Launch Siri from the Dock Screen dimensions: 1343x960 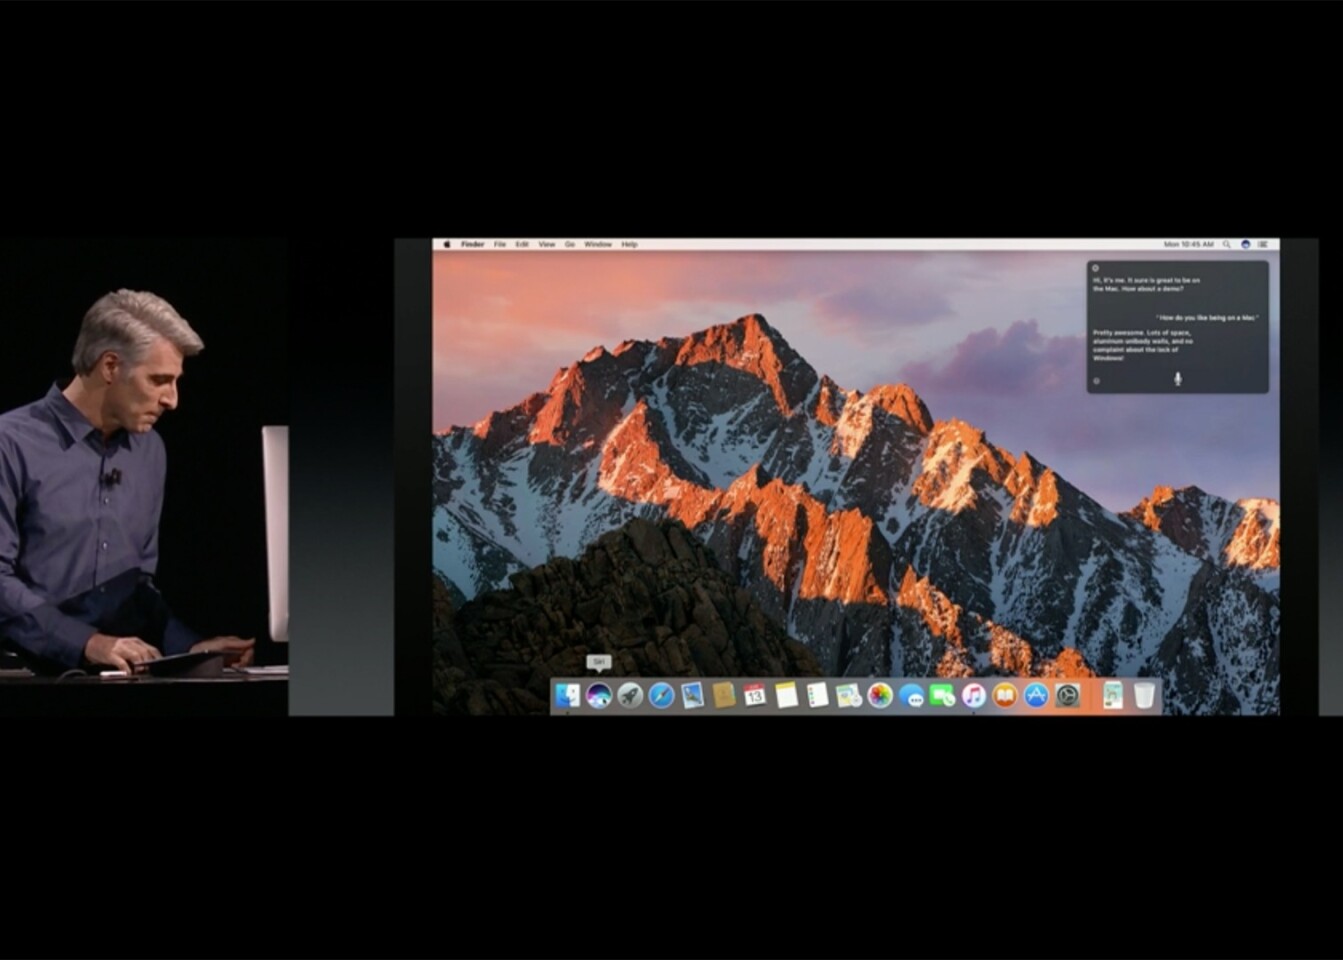599,695
